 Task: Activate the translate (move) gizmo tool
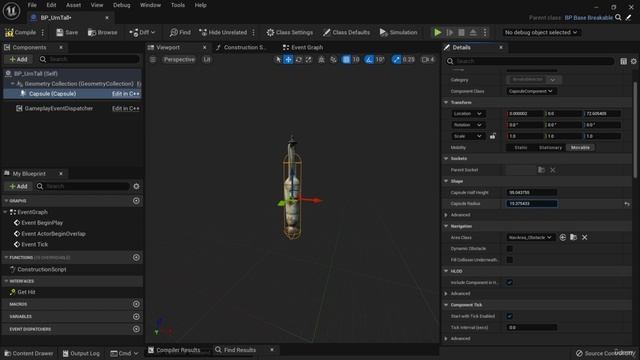coord(288,60)
